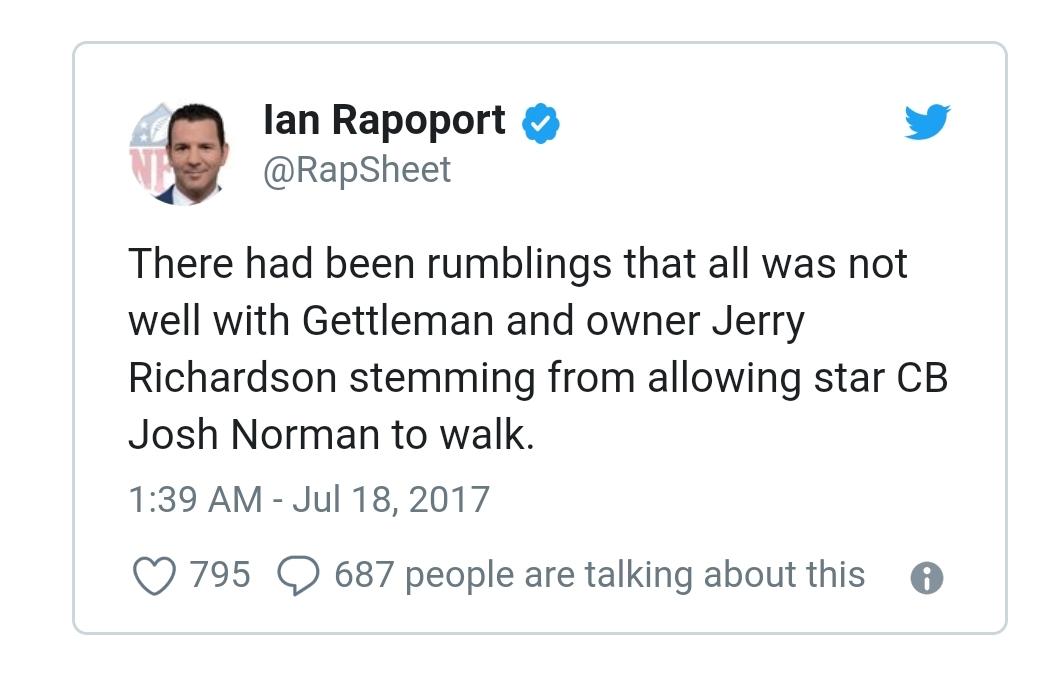Click the 1:39 AM - Jul 18, 2017 timestamp
Viewport: 1038px width, 686px height.
click(x=309, y=499)
